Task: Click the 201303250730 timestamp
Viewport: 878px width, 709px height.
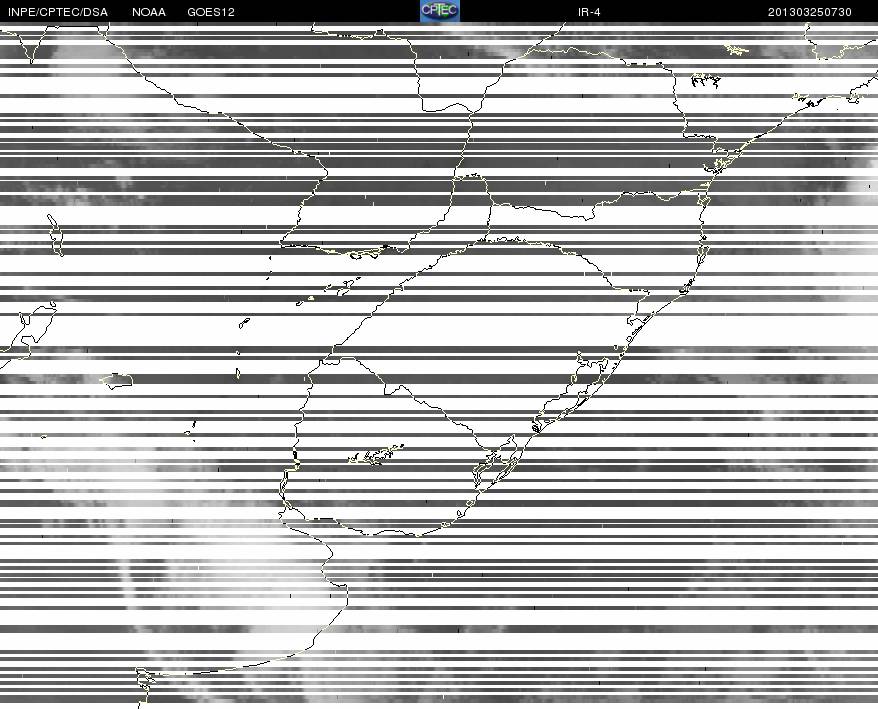Action: pyautogui.click(x=810, y=12)
